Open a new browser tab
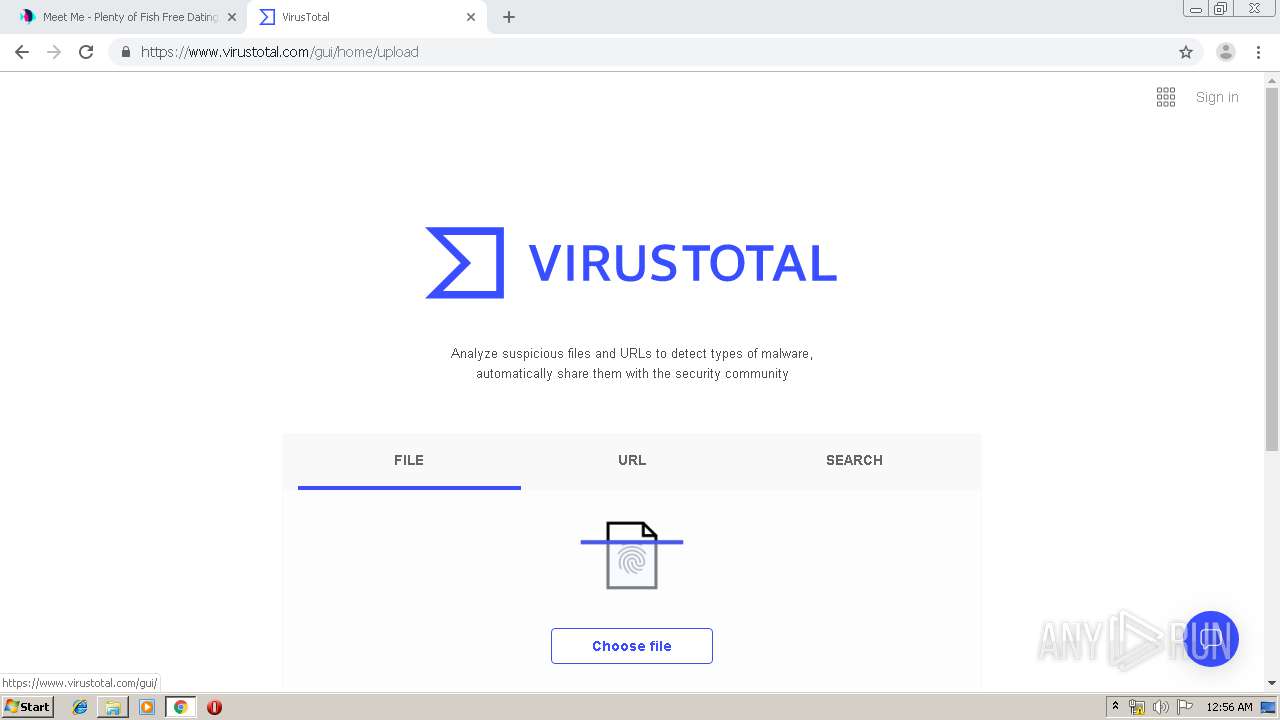The height and width of the screenshot is (720, 1280). (x=509, y=17)
